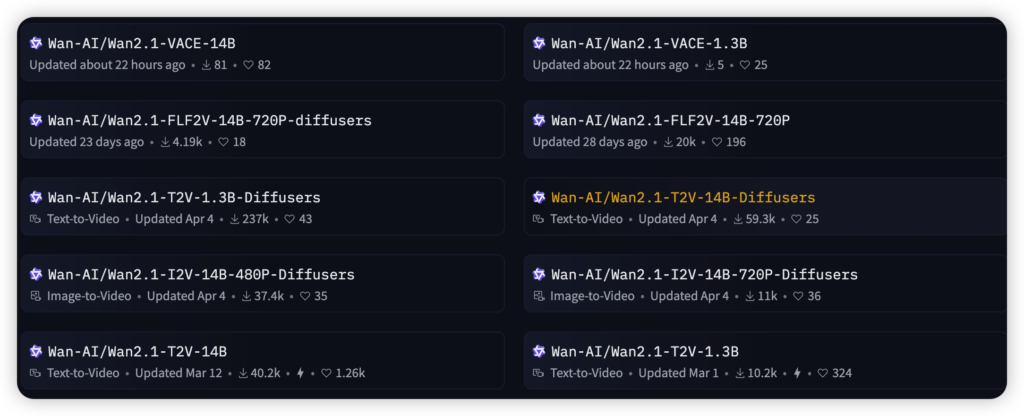The width and height of the screenshot is (1024, 416).
Task: Click the heart like icon on Wan2.1-VACE-1.3B card
Action: tap(744, 65)
